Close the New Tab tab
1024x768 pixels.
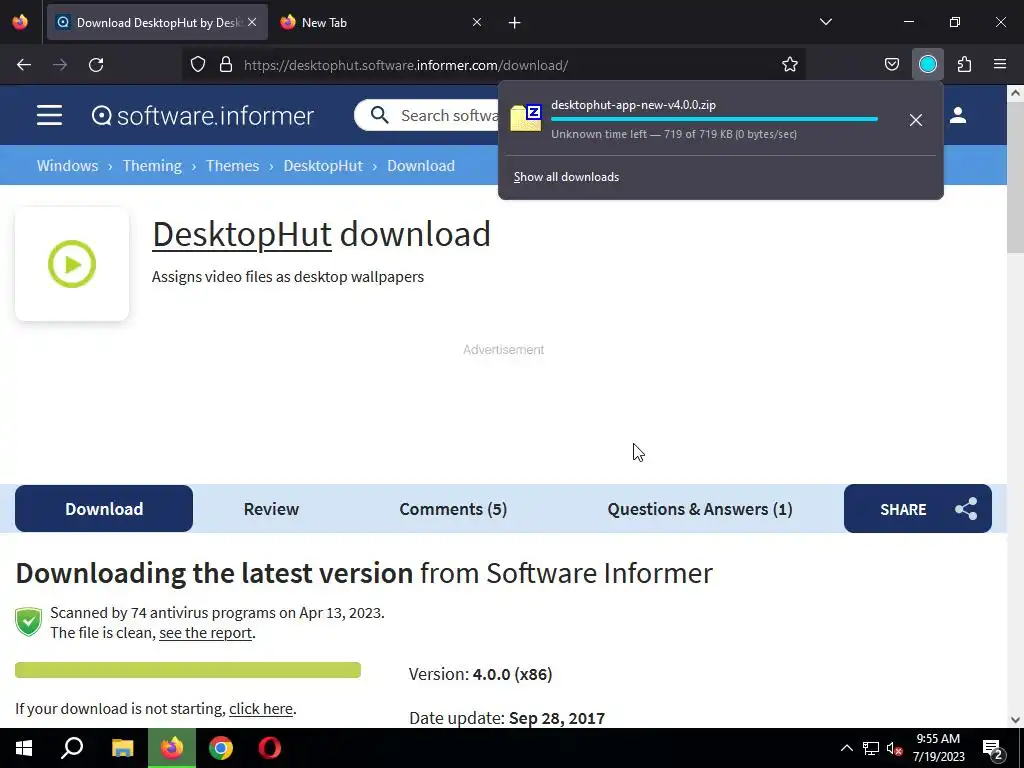click(x=477, y=22)
